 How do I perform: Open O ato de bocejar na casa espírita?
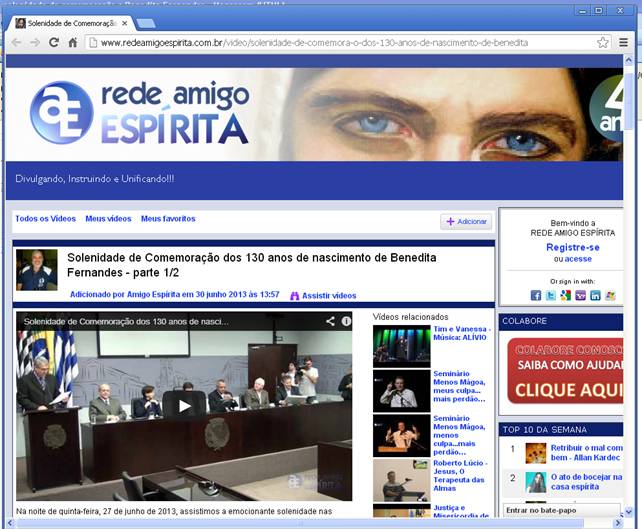coord(587,482)
